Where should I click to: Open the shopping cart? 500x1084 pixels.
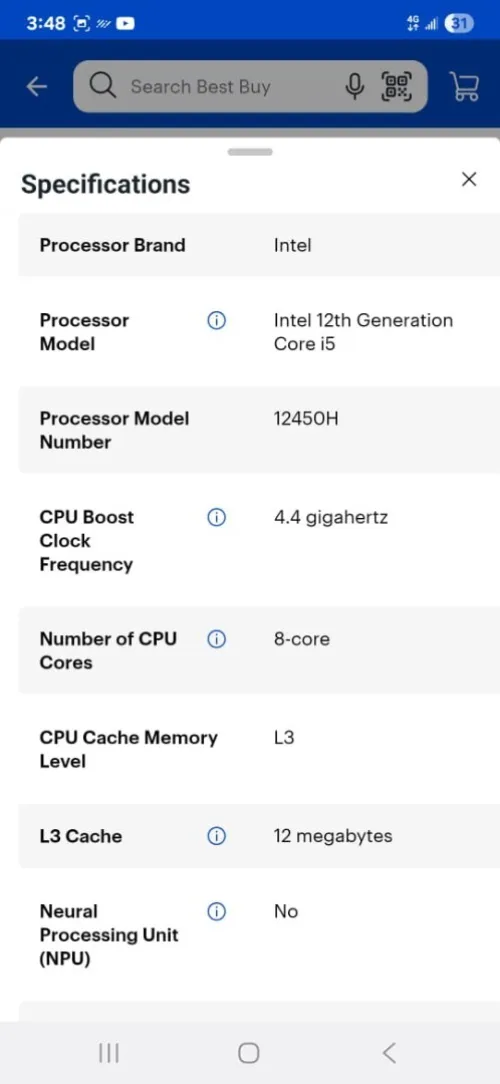[x=464, y=86]
